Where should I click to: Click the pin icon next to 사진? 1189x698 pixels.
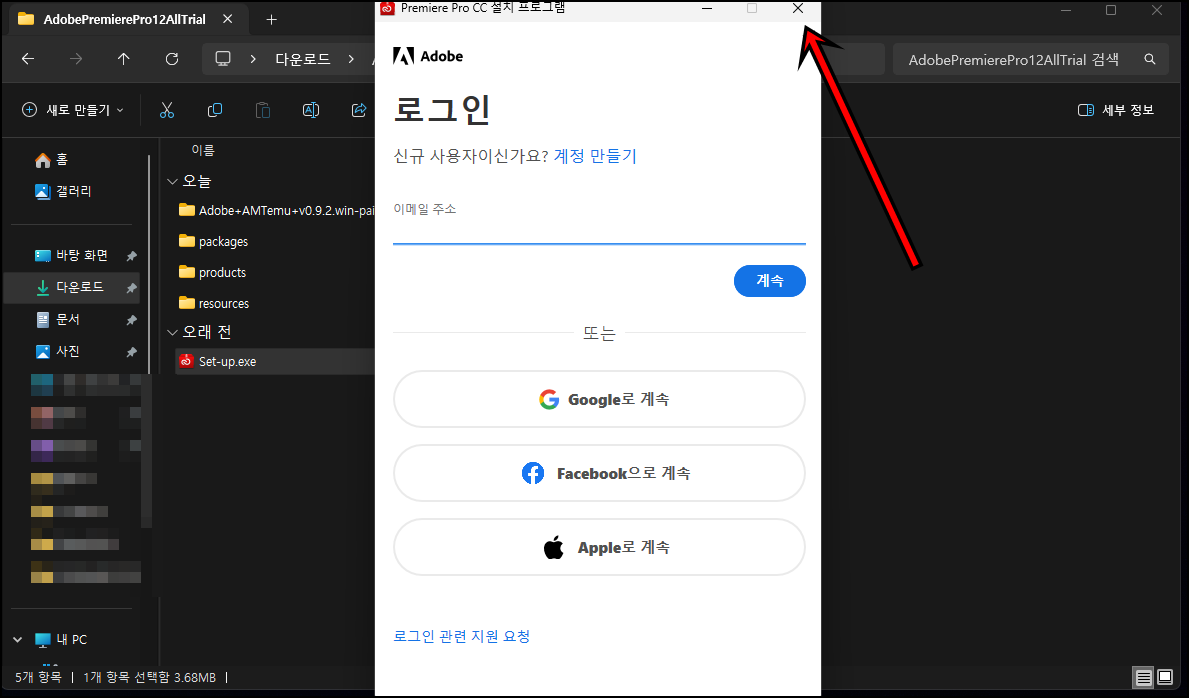[x=131, y=352]
